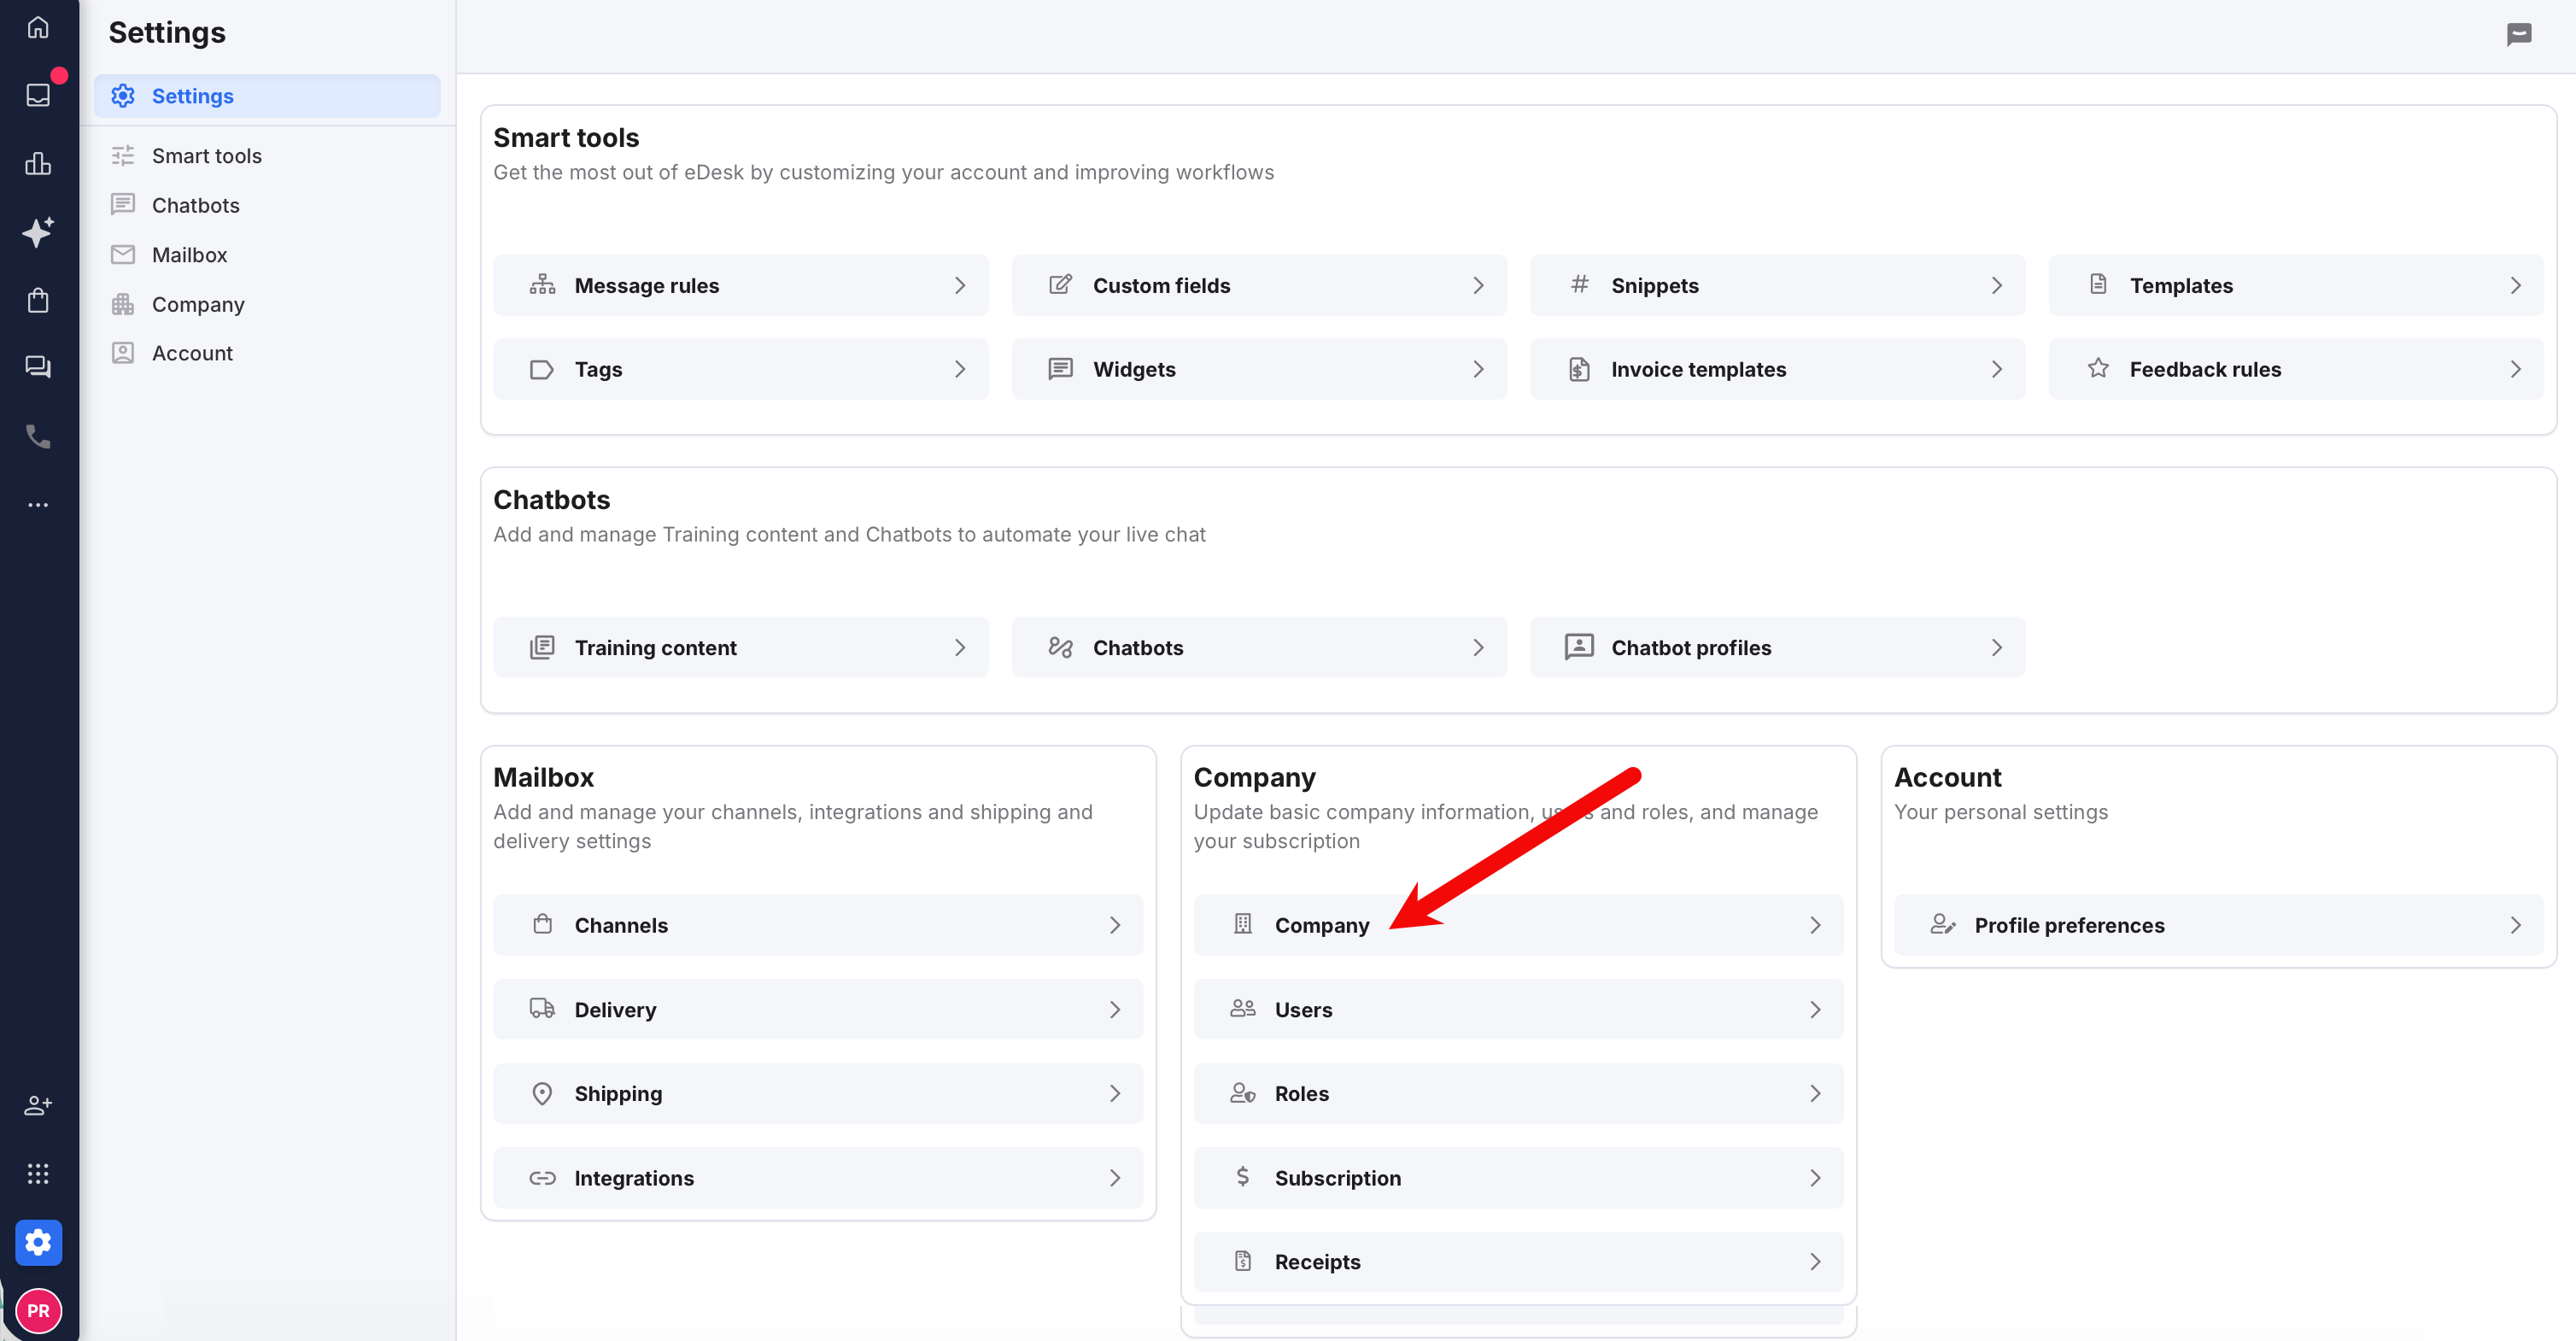Select Settings in the sidebar
This screenshot has width=2576, height=1341.
[267, 96]
